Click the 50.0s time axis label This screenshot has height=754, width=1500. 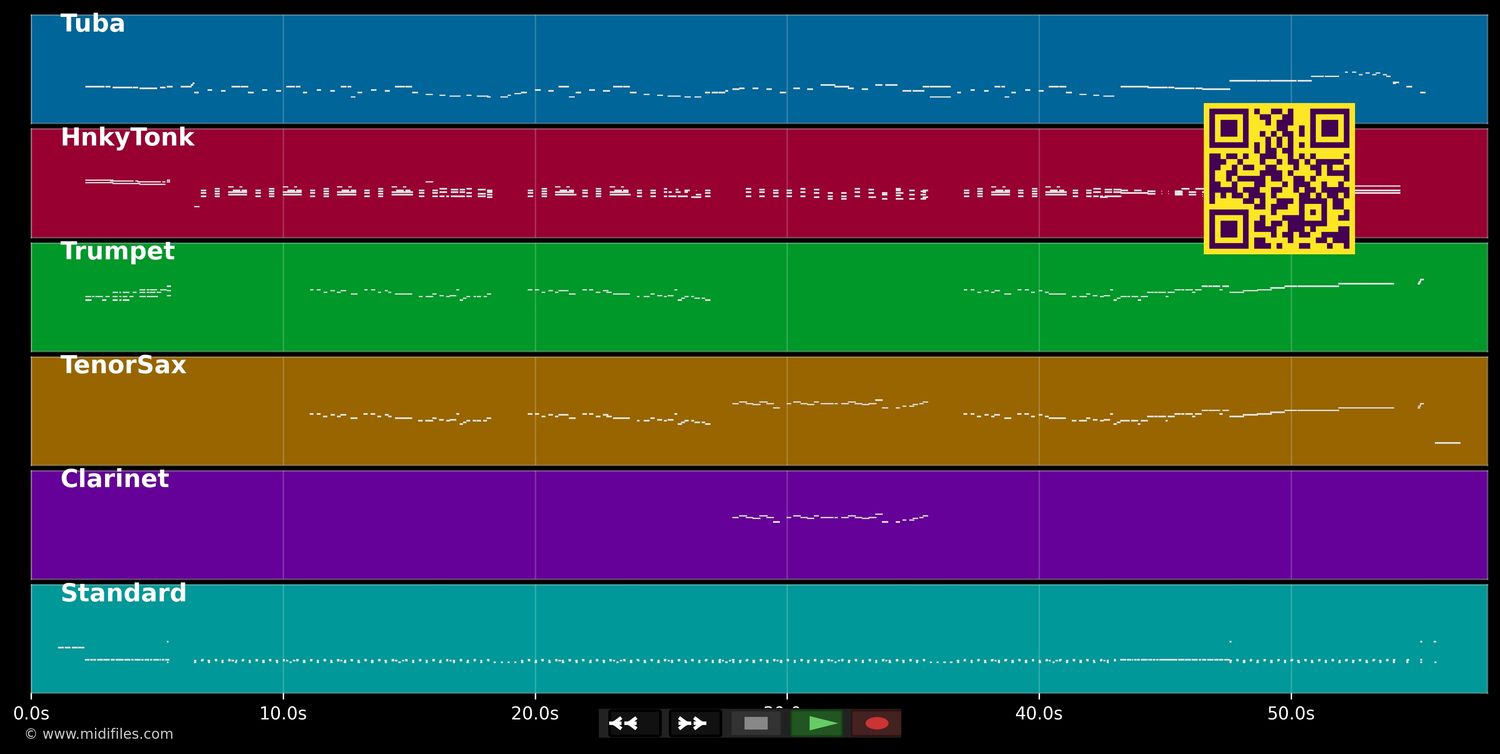click(1291, 714)
